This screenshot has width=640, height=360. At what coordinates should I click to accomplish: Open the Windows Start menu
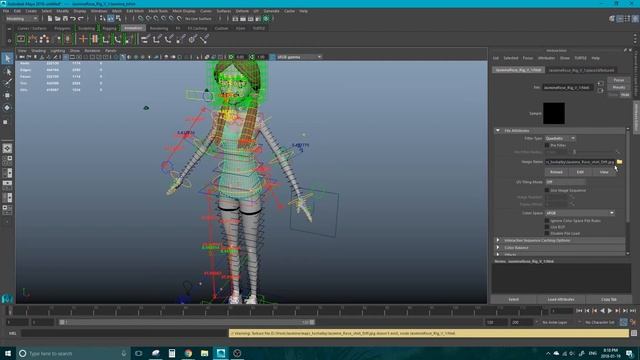[x=8, y=353]
